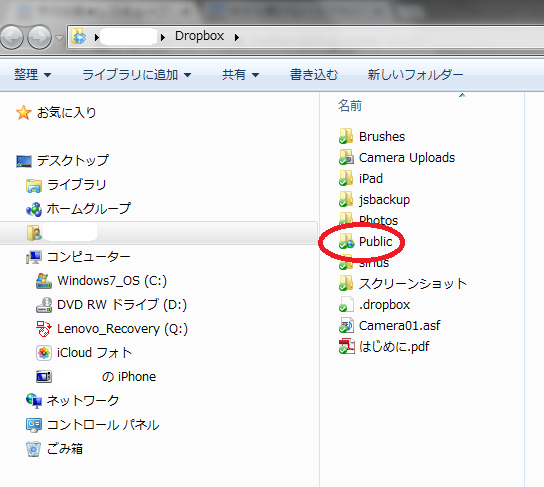Click the ホームグループ spheres icon
Screen dimensions: 544x487
[x=34, y=209]
